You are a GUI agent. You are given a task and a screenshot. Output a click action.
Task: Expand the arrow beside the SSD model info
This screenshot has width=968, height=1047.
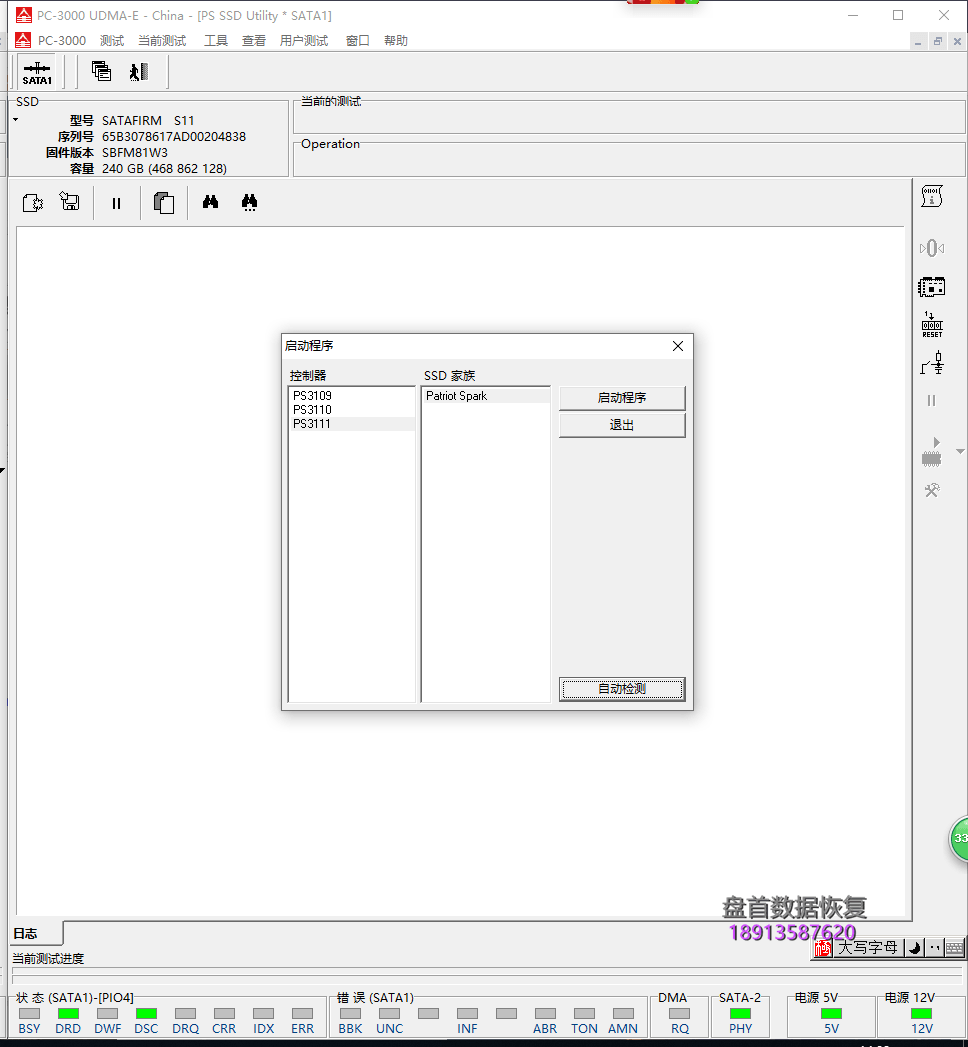pos(15,120)
